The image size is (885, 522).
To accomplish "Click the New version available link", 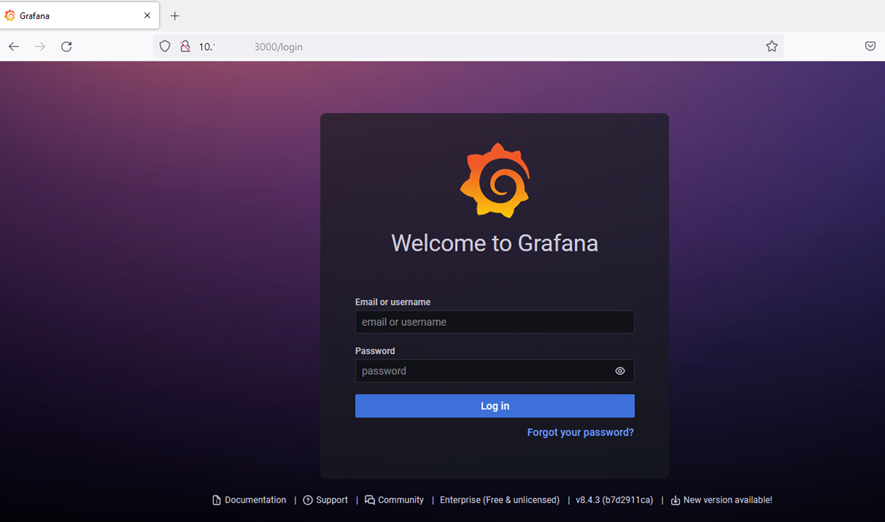I will tap(721, 500).
